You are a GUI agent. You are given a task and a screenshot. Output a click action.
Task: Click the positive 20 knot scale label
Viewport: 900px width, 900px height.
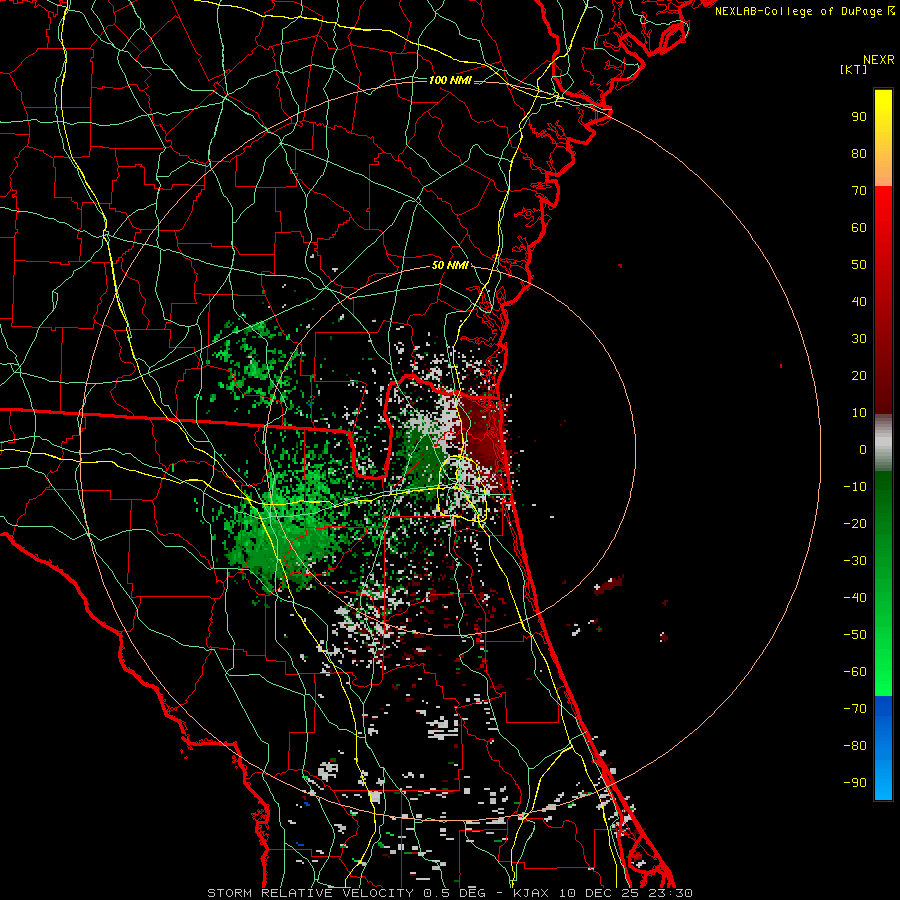(859, 375)
